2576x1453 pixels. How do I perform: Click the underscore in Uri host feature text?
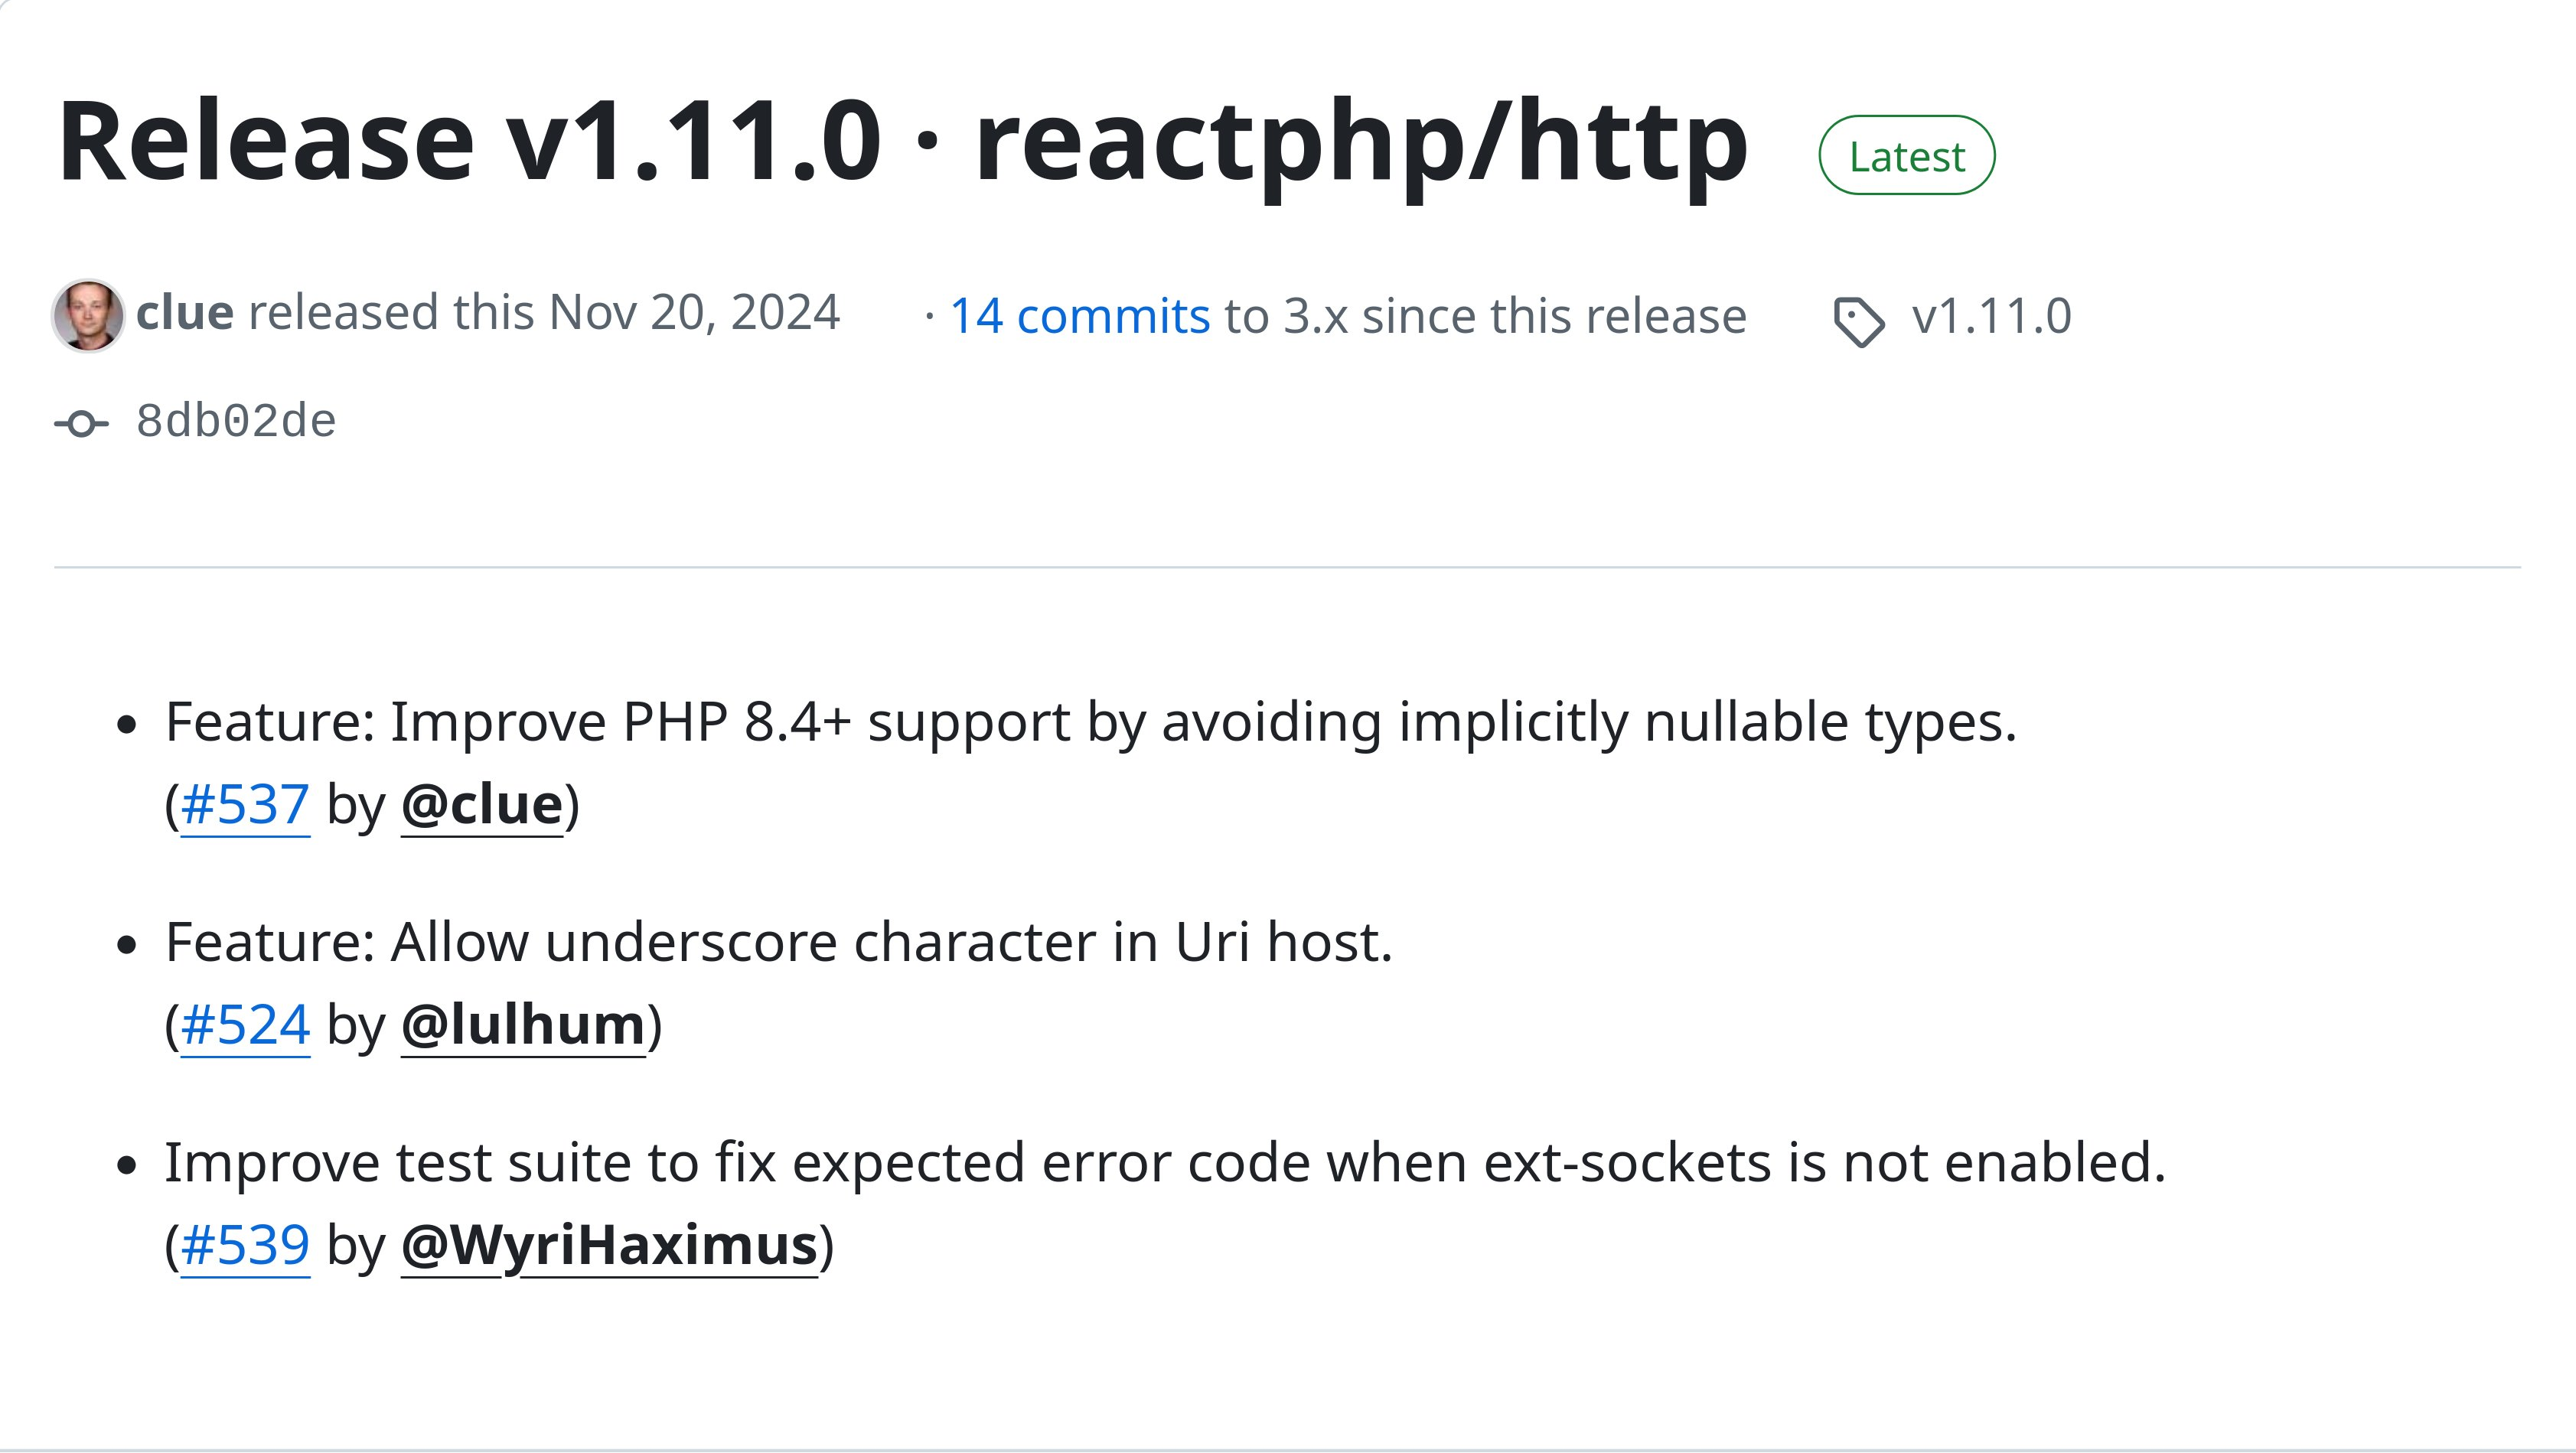[x=779, y=943]
